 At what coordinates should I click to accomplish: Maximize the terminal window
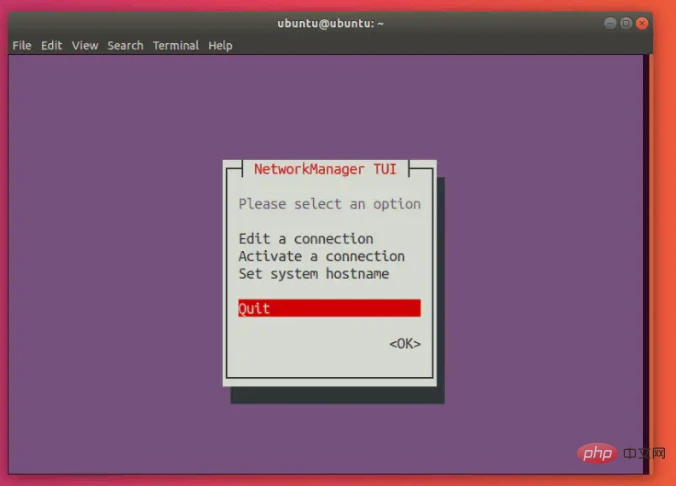[x=625, y=23]
